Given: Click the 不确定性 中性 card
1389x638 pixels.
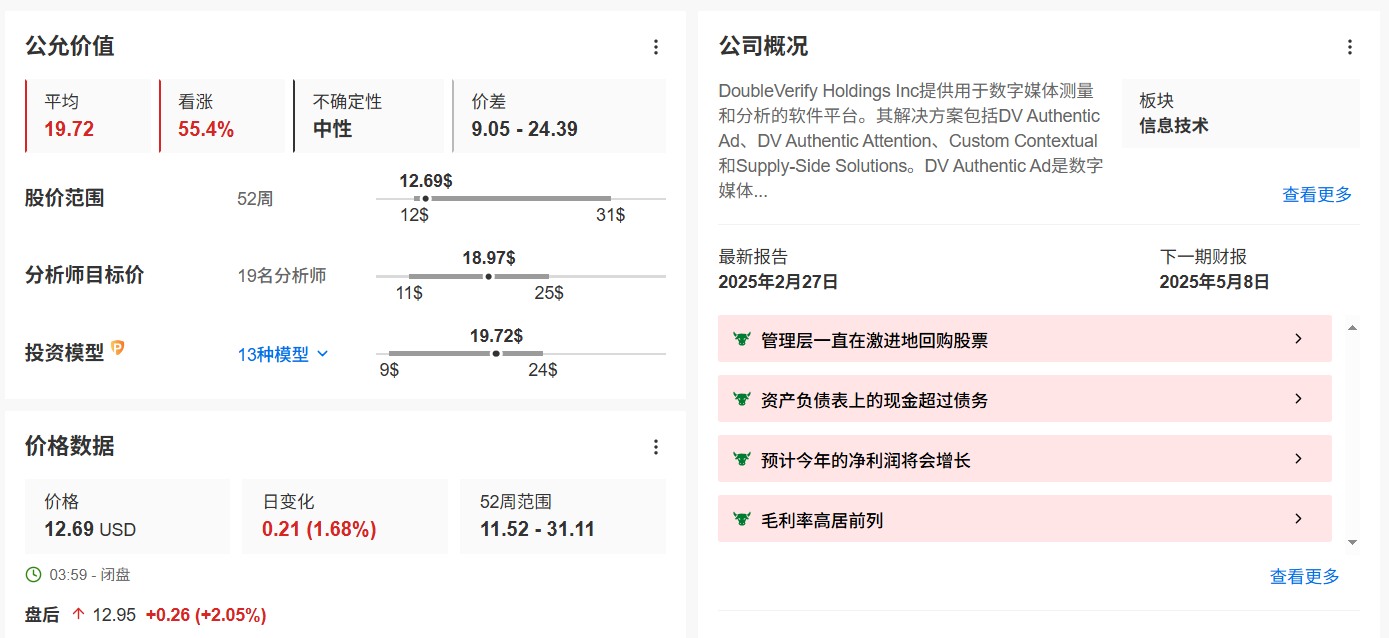Looking at the screenshot, I should (x=368, y=116).
